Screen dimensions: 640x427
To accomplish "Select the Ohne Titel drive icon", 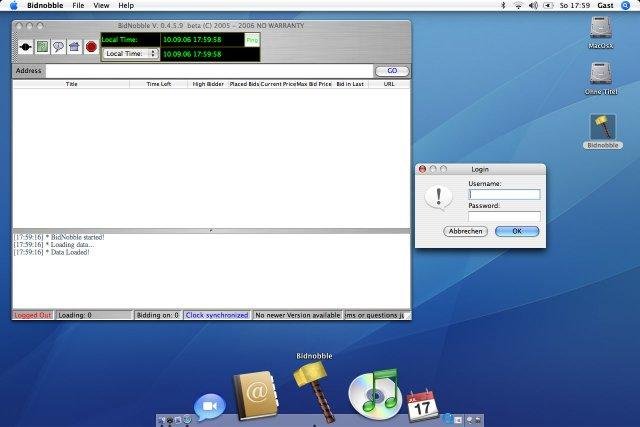I will [x=601, y=78].
